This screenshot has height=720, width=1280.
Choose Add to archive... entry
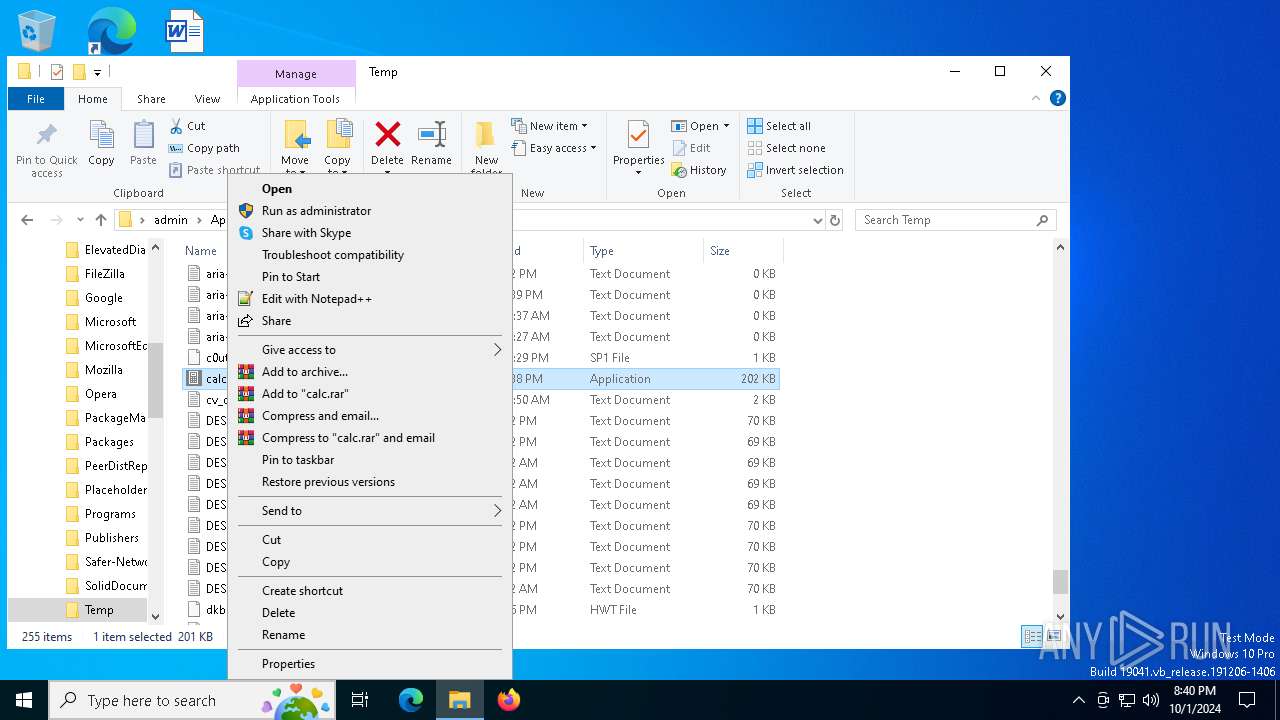coord(370,372)
